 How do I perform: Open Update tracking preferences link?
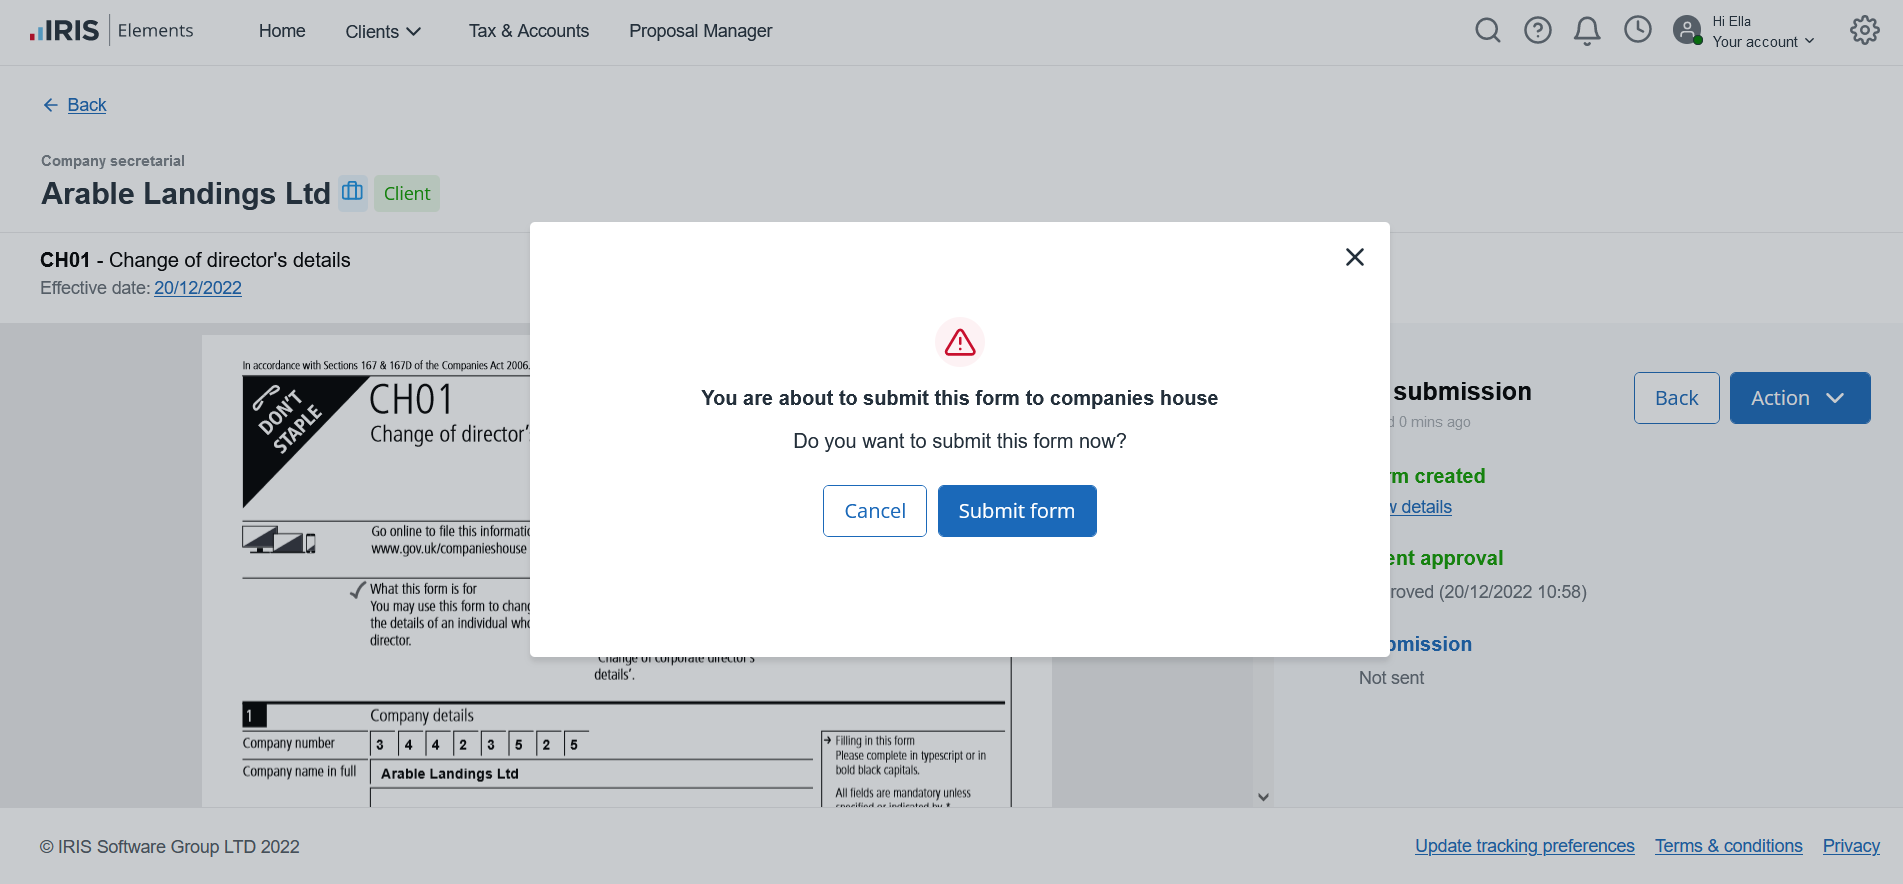(x=1524, y=846)
